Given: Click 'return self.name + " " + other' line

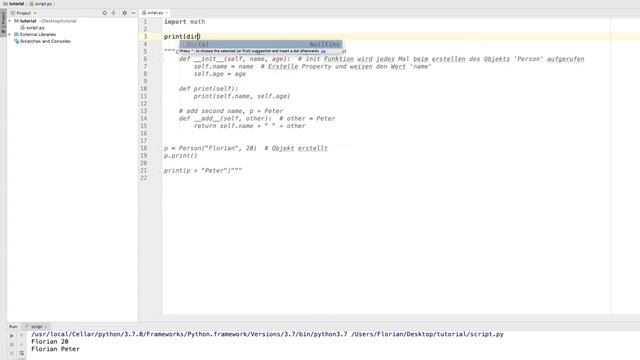Looking at the screenshot, I should (x=249, y=126).
